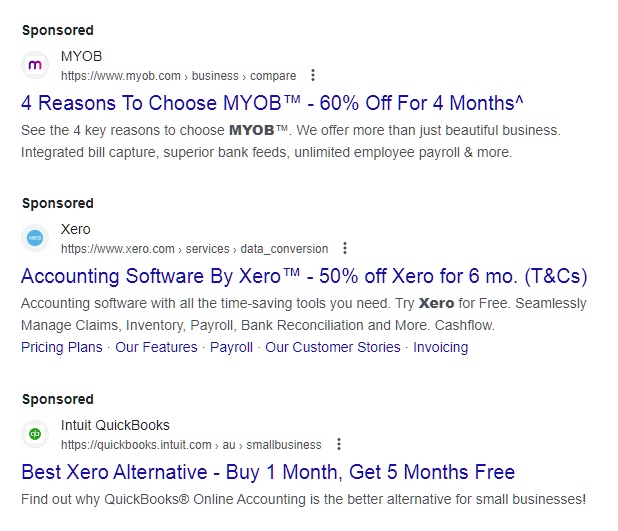
Task: Visit the Our Customer Stories sitelink
Action: 333,347
